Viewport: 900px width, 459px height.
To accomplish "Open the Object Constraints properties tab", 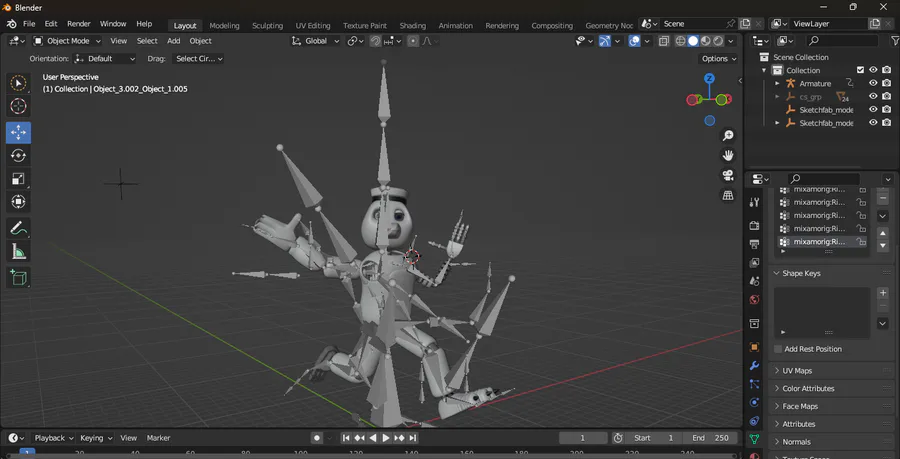I will [754, 421].
